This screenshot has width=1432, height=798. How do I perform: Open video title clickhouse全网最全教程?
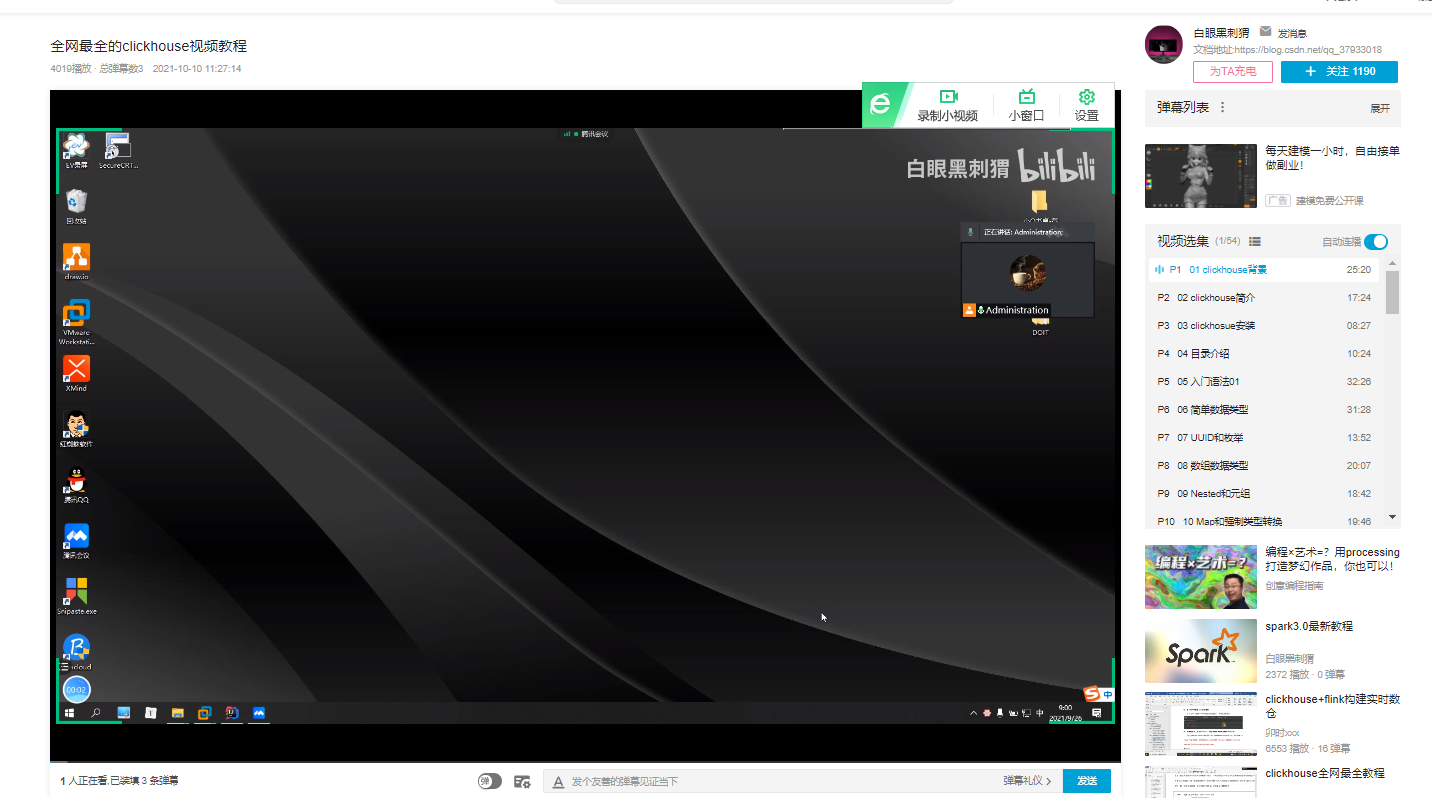1325,773
